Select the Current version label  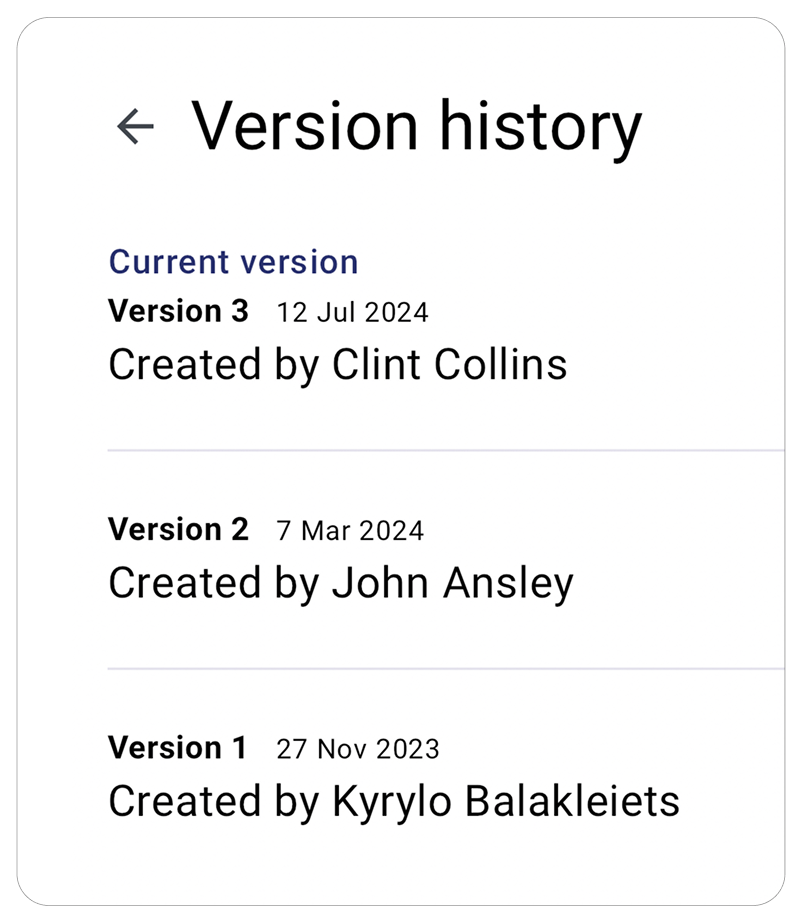231,261
